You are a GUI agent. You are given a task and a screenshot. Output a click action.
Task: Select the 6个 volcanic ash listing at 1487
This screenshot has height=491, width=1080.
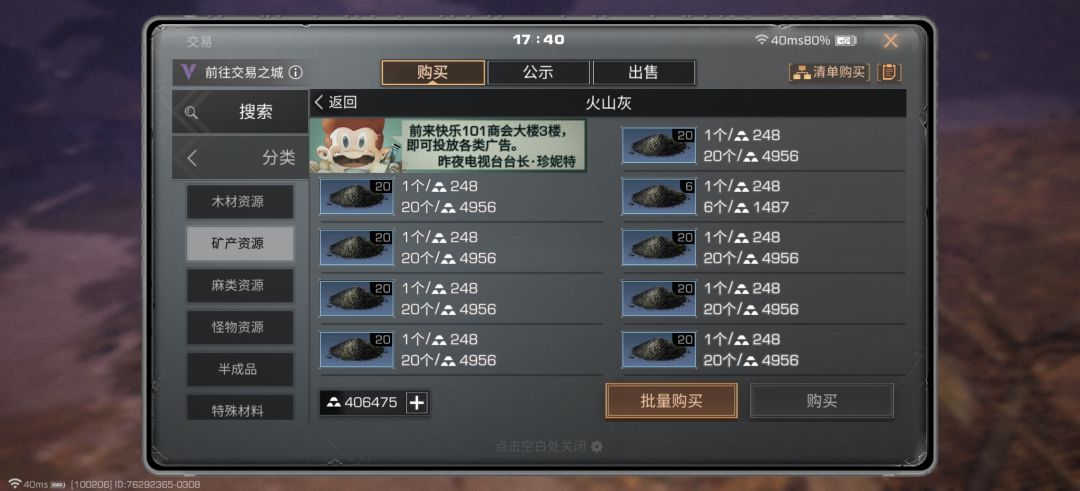tap(763, 196)
